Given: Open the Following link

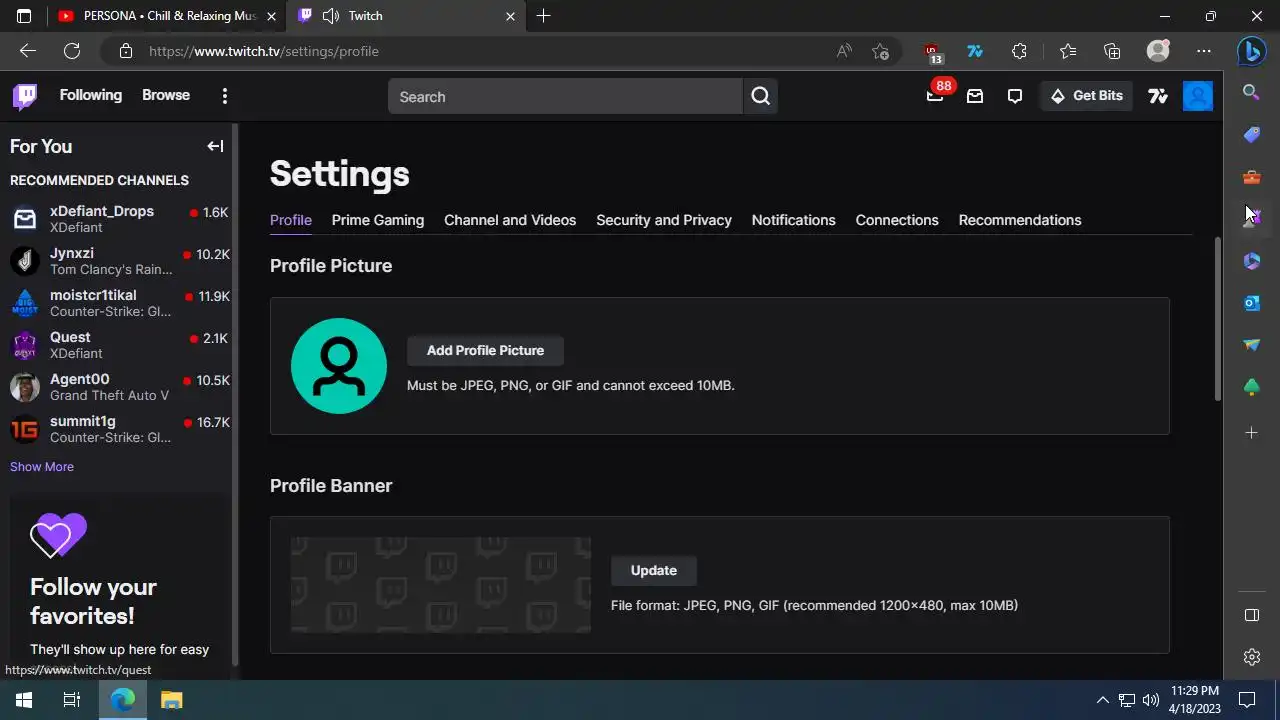Looking at the screenshot, I should click(91, 95).
